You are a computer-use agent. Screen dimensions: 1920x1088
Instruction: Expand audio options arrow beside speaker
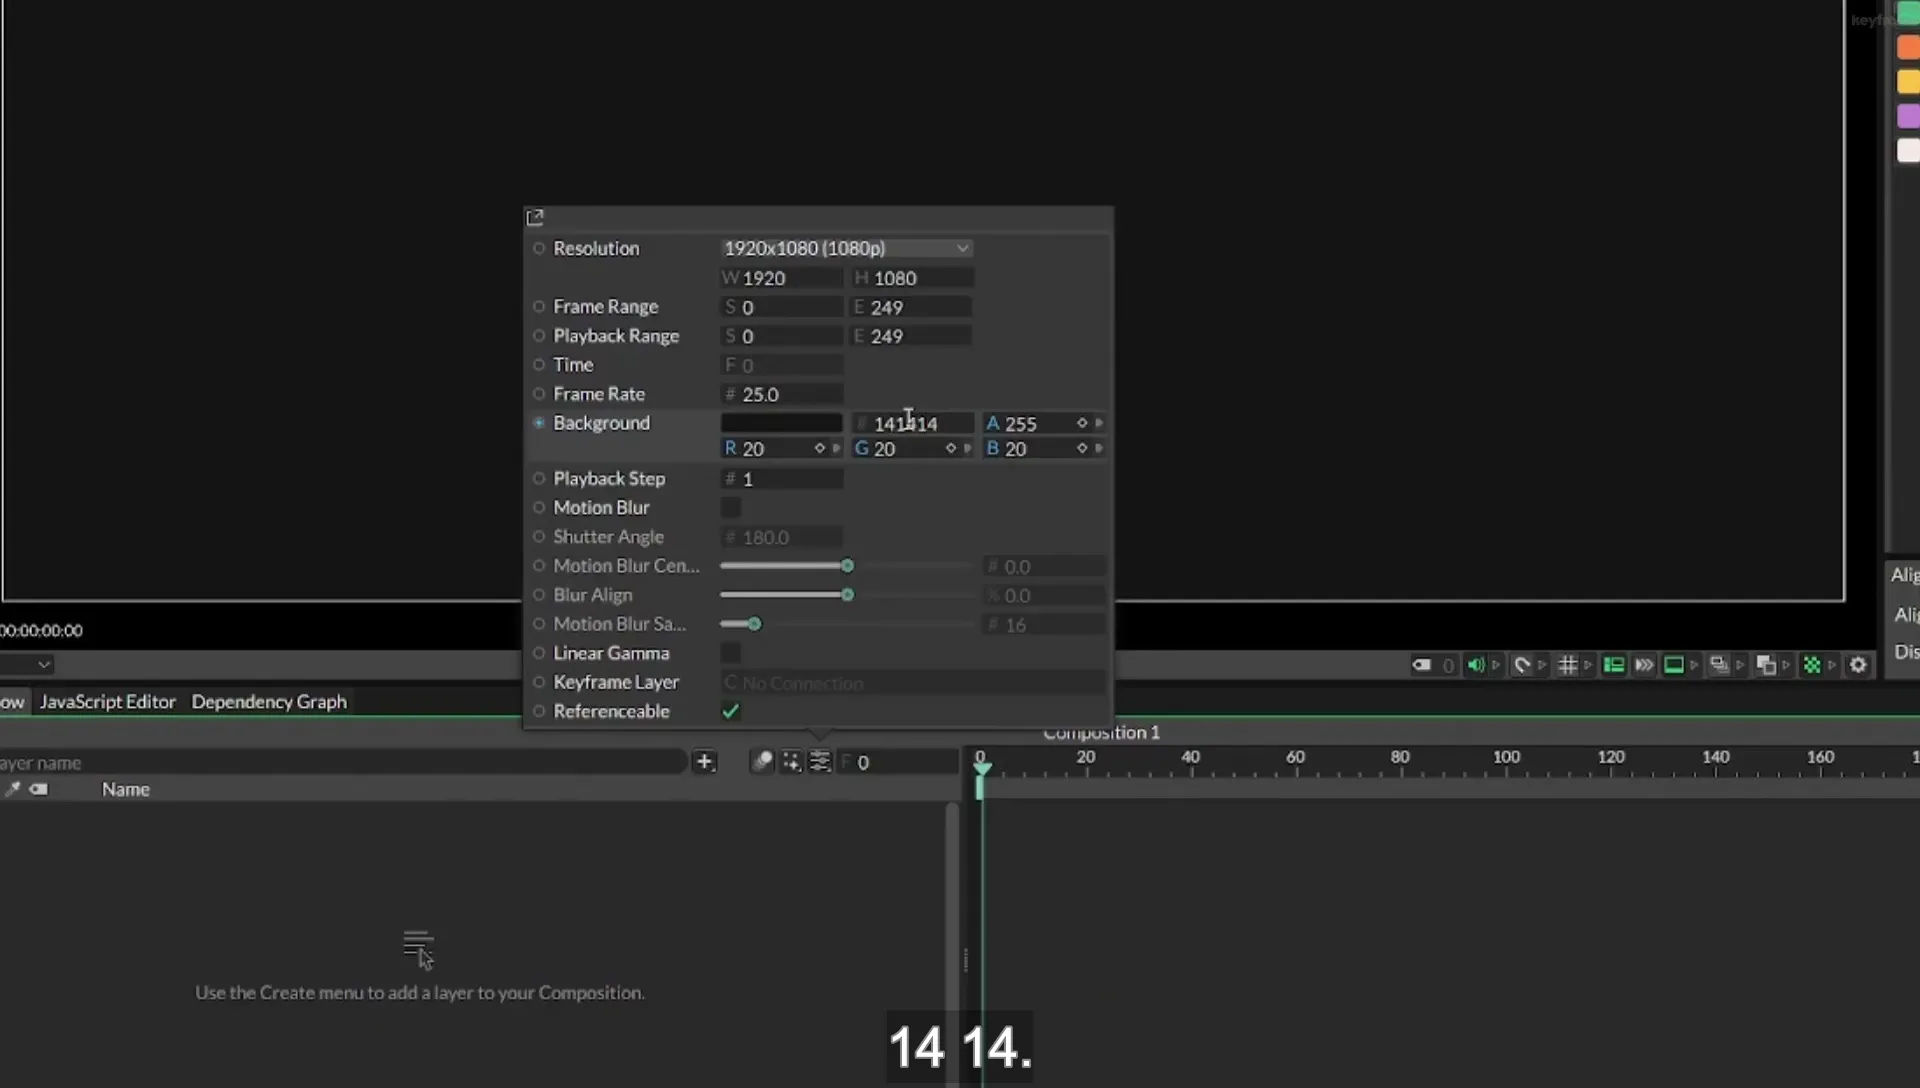tap(1496, 665)
